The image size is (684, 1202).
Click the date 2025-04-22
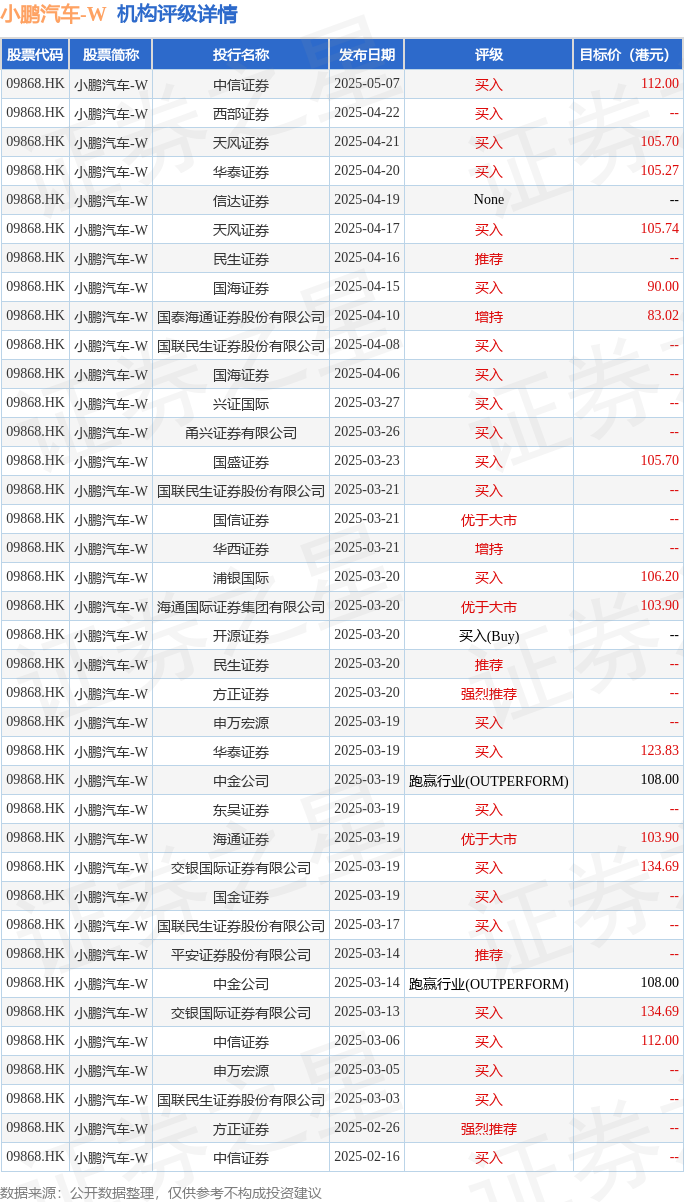[x=366, y=113]
